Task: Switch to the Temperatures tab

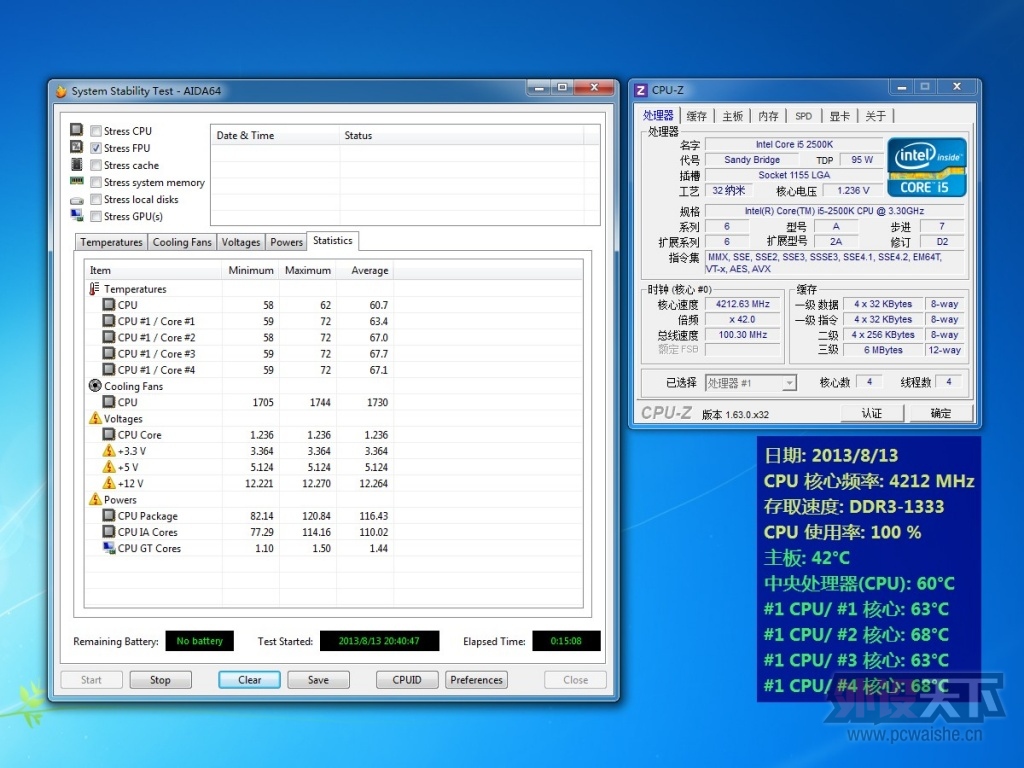Action: click(111, 242)
